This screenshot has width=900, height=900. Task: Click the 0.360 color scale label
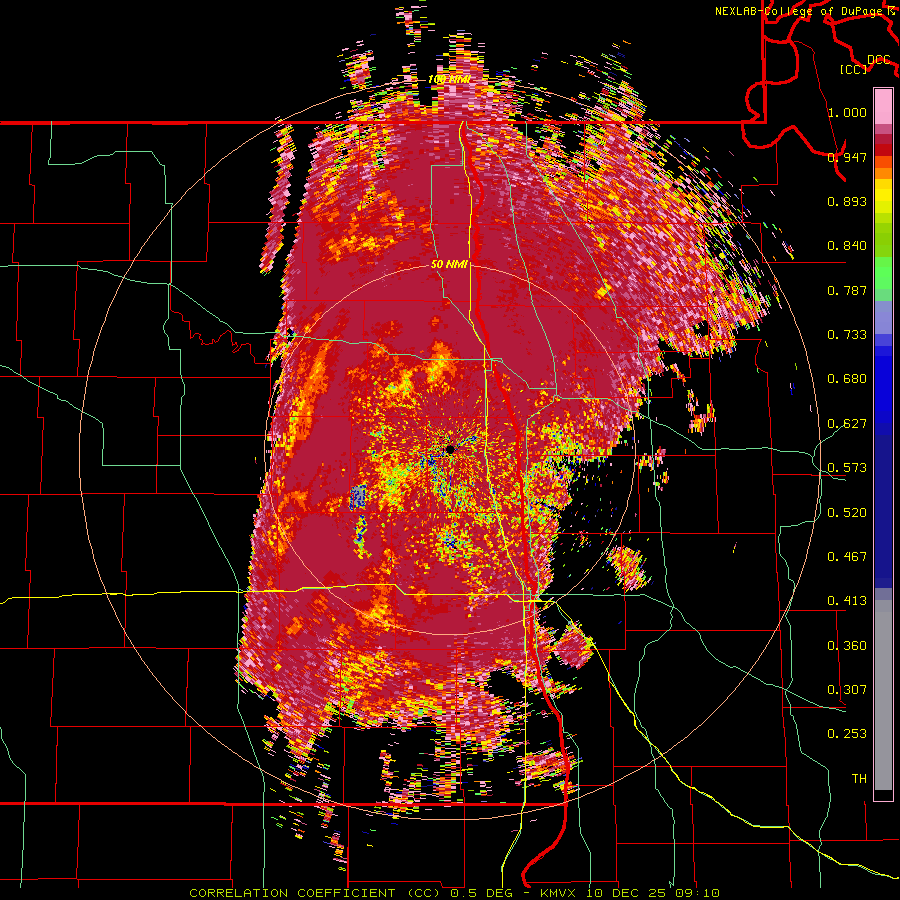pyautogui.click(x=847, y=646)
